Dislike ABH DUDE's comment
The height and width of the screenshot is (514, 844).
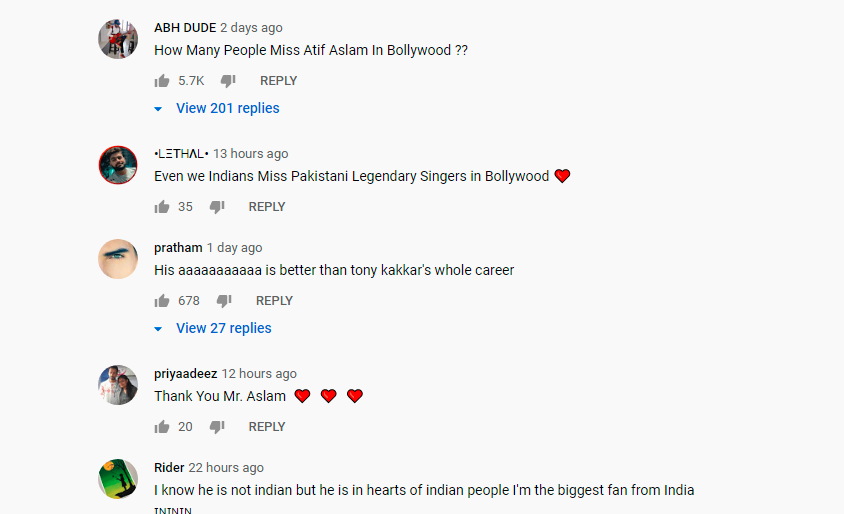point(228,81)
